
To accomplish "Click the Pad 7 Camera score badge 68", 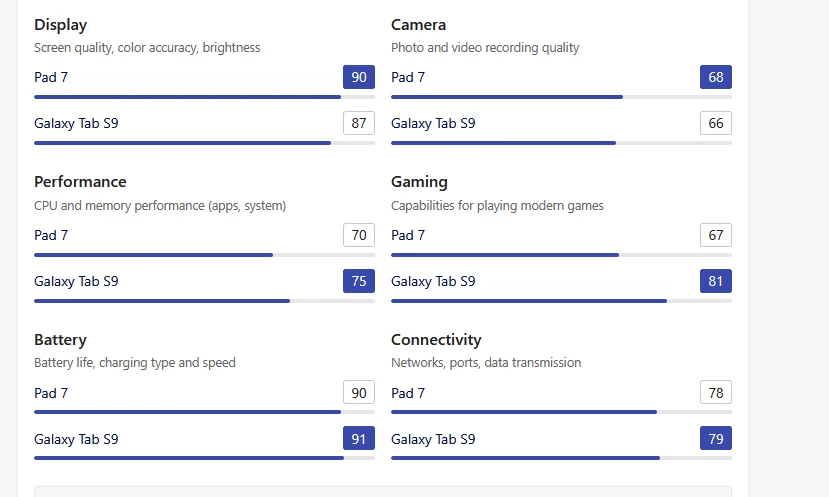I will 716,77.
